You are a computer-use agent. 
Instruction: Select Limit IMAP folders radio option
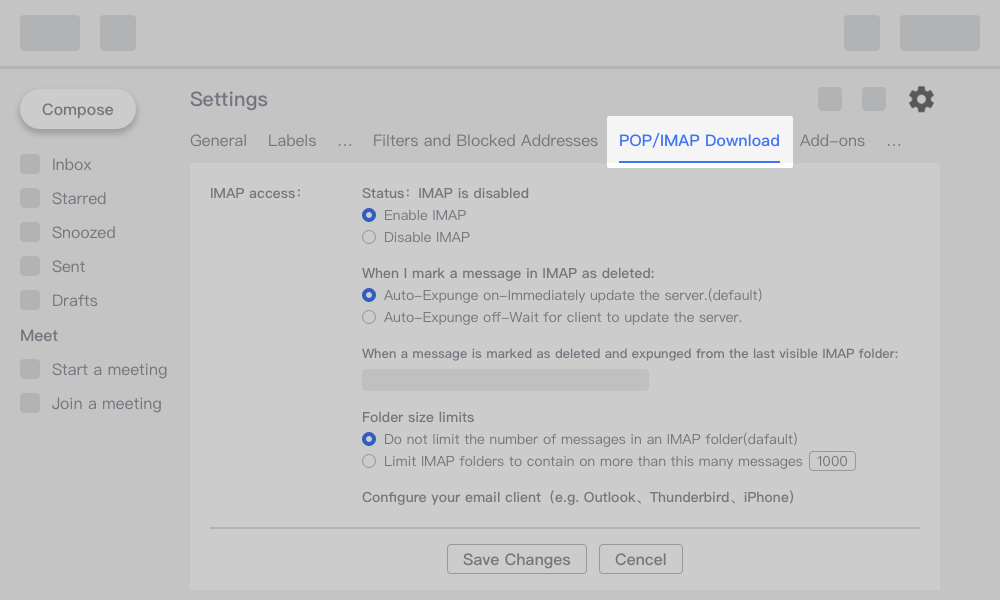coord(369,461)
